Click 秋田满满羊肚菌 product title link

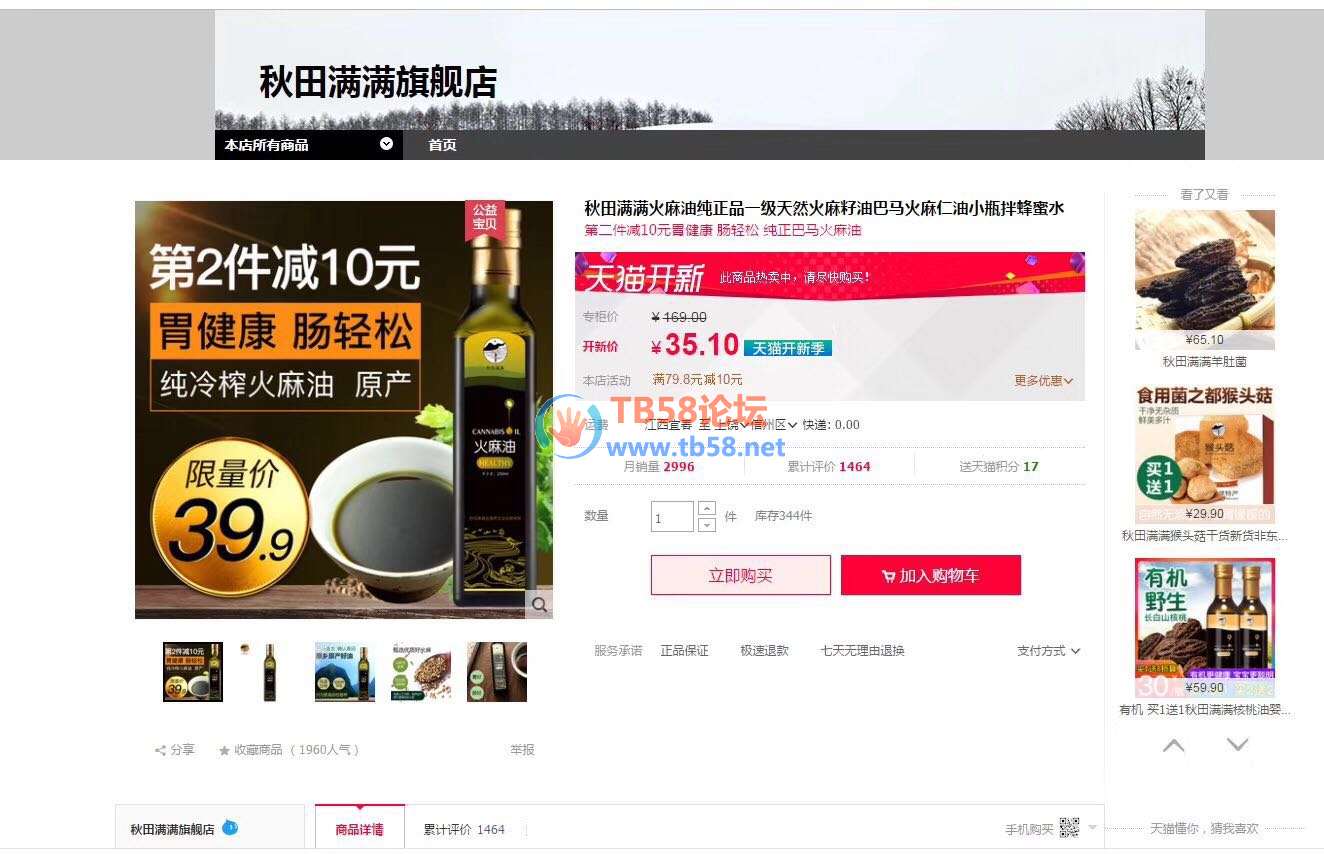1205,362
